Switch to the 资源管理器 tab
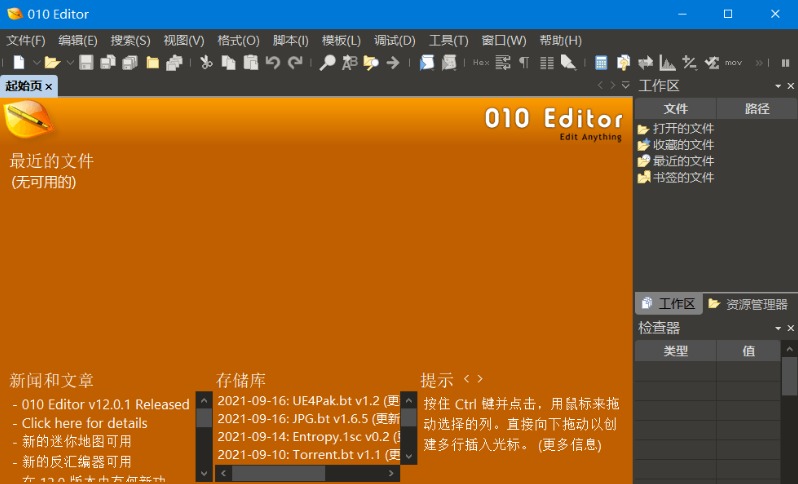The width and height of the screenshot is (798, 484). point(748,304)
